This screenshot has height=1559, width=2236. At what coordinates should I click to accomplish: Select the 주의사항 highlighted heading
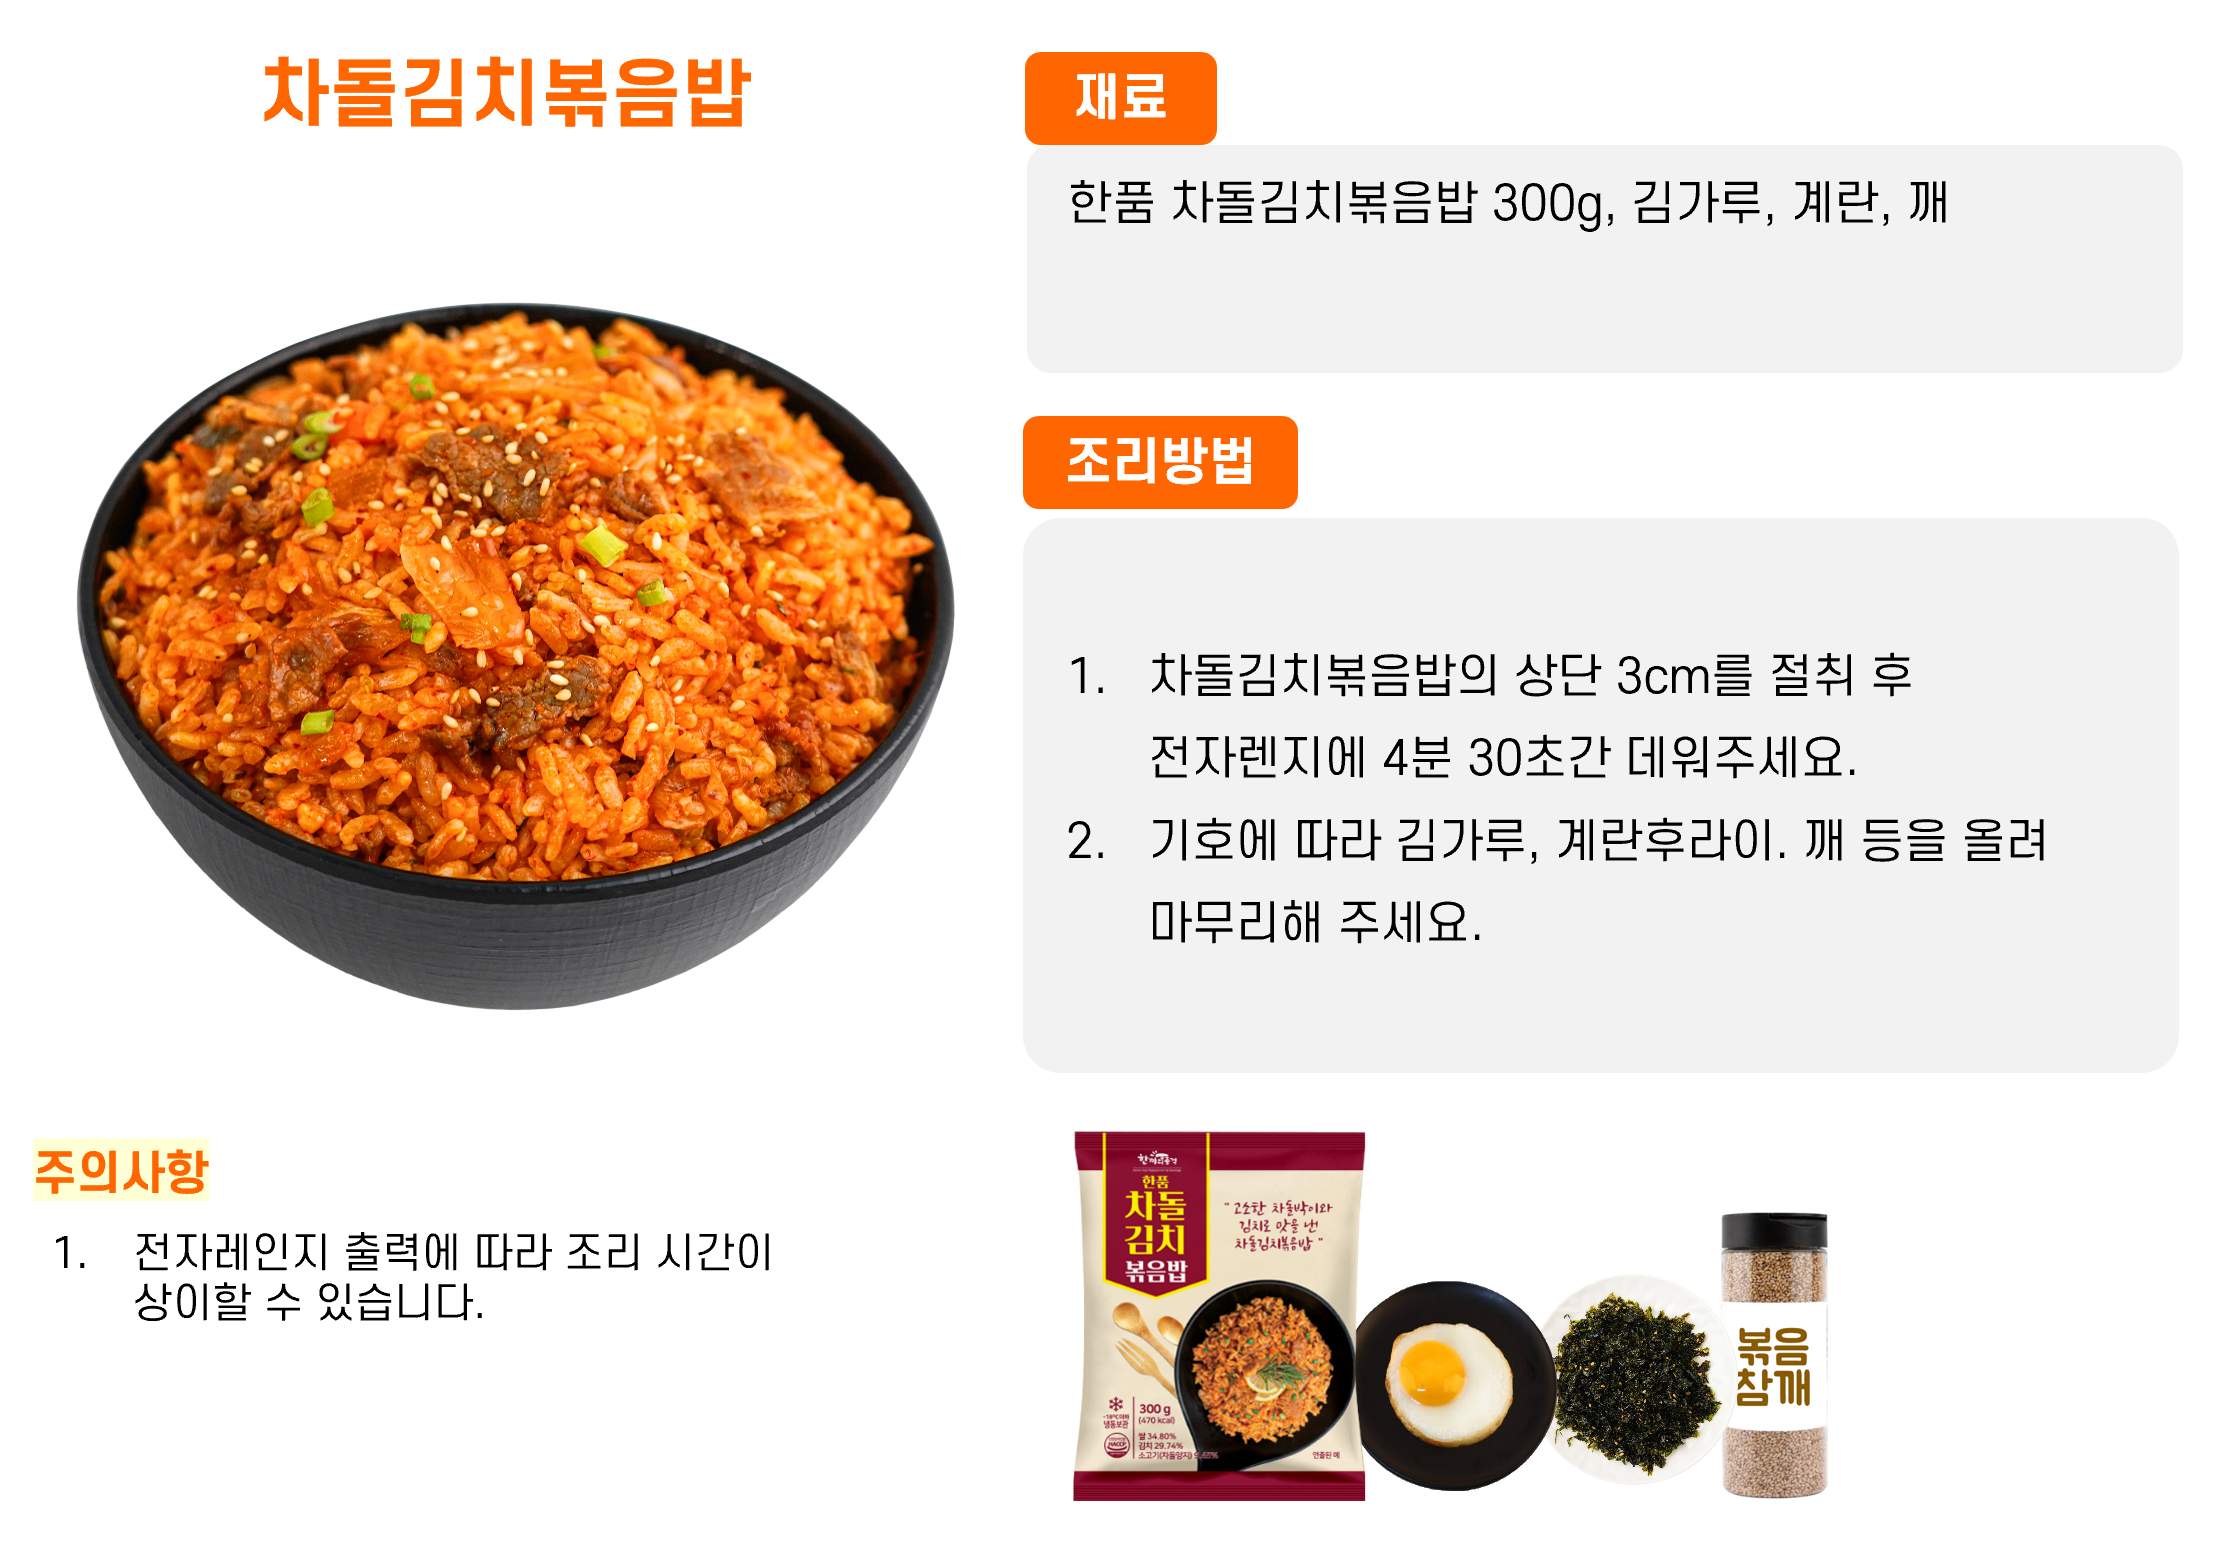[121, 1170]
